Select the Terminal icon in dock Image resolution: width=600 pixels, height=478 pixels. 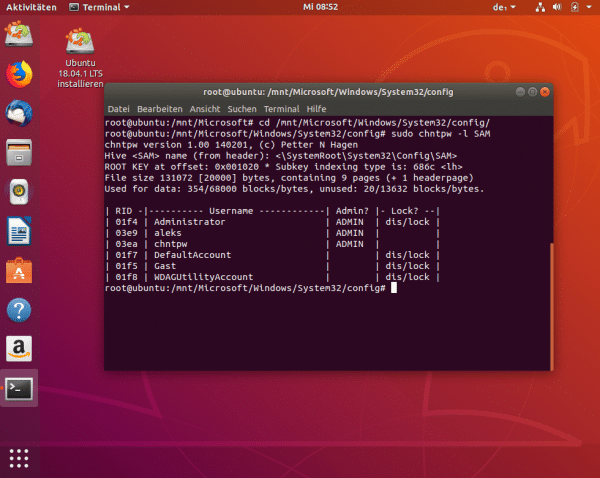[x=19, y=388]
